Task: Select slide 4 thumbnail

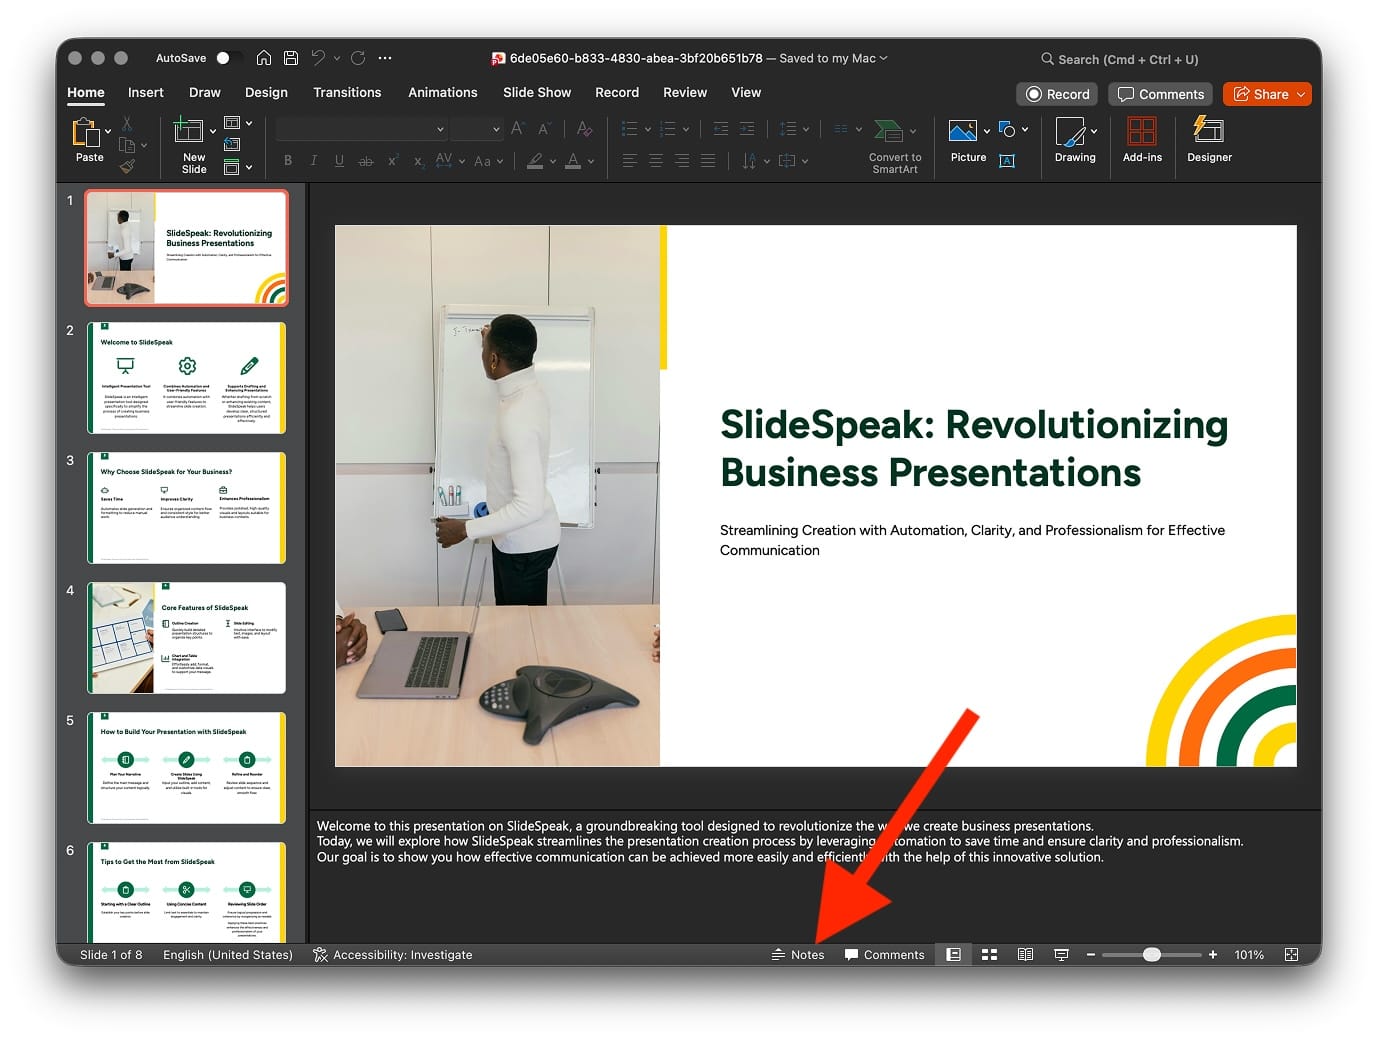Action: pyautogui.click(x=186, y=637)
